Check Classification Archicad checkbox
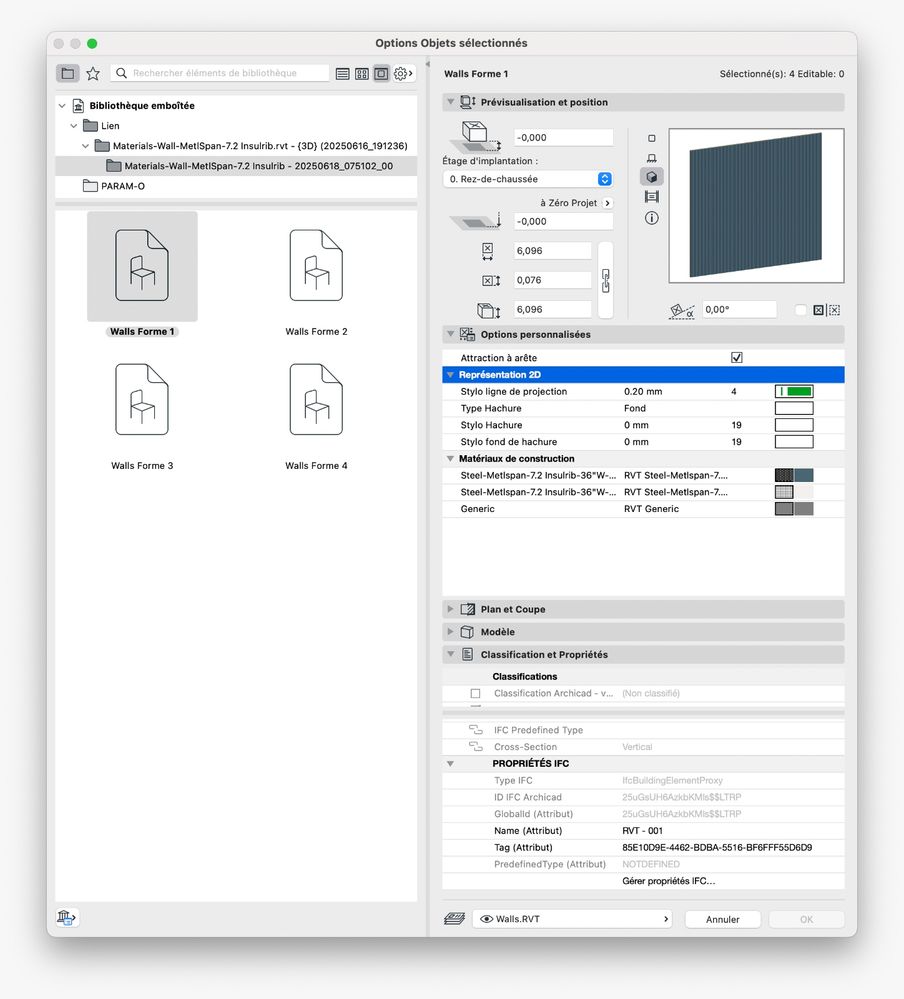This screenshot has height=999, width=904. tap(475, 693)
